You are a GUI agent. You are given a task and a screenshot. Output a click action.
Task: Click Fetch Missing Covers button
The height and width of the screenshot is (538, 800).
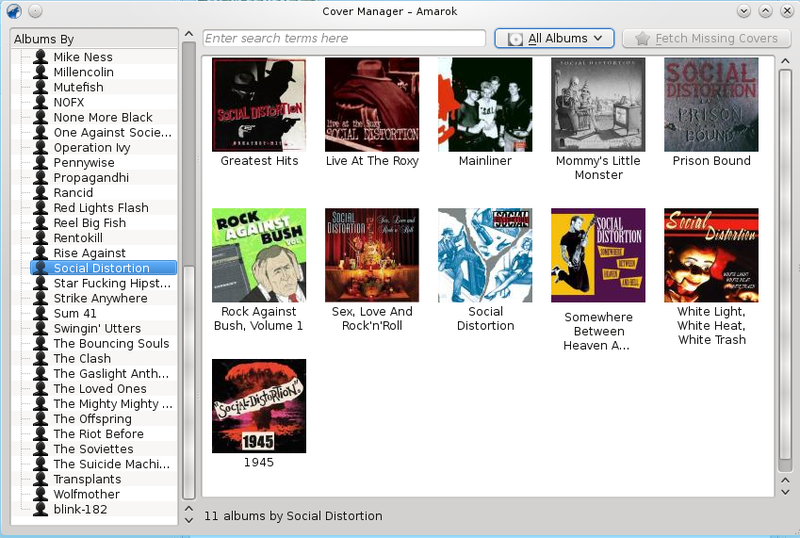(707, 38)
